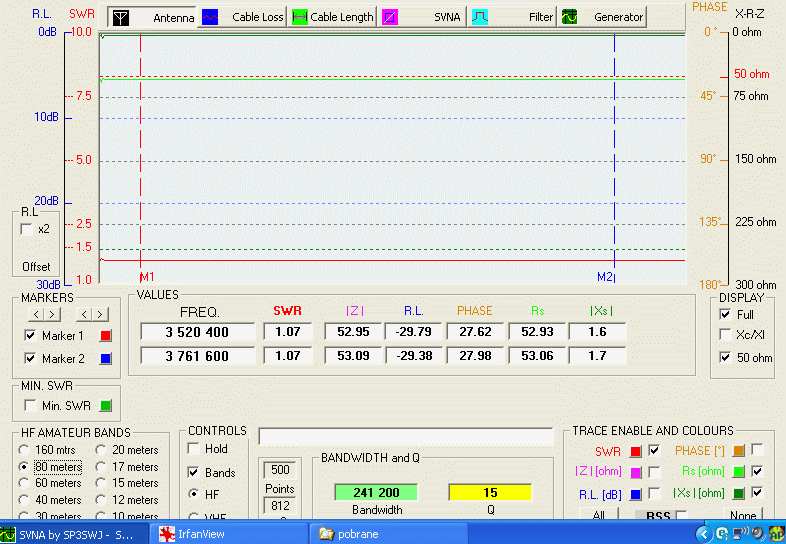This screenshot has height=544, width=786.
Task: Enable the Hold checkbox in Controls
Action: pos(194,449)
